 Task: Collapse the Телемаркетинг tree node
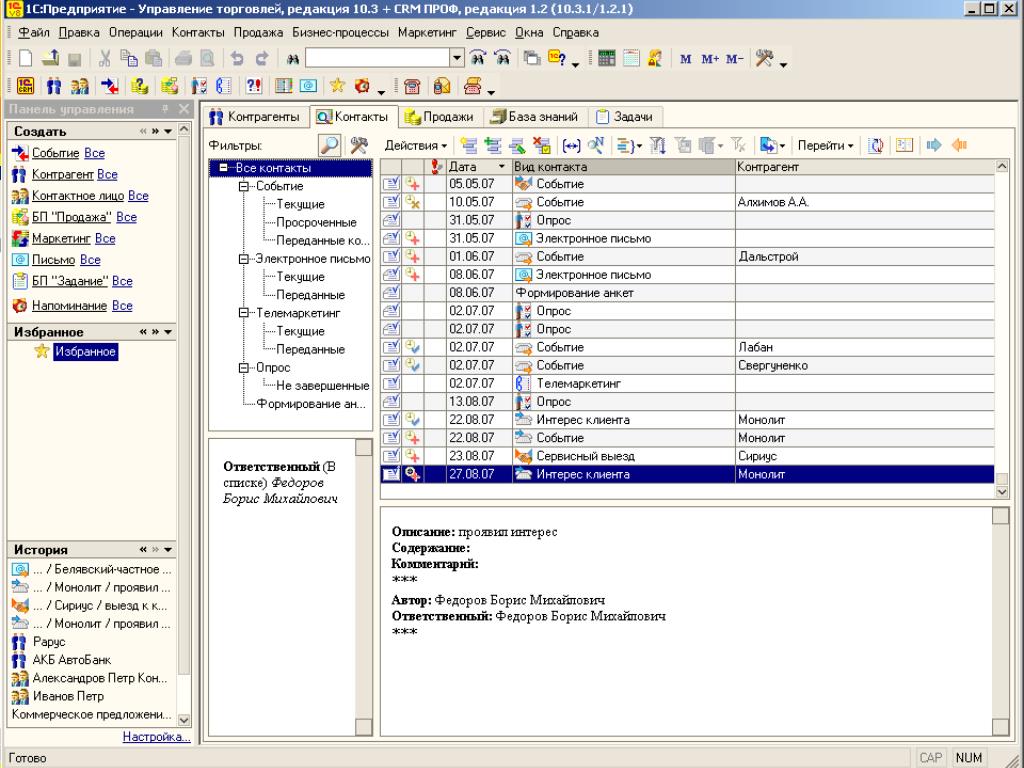click(244, 313)
